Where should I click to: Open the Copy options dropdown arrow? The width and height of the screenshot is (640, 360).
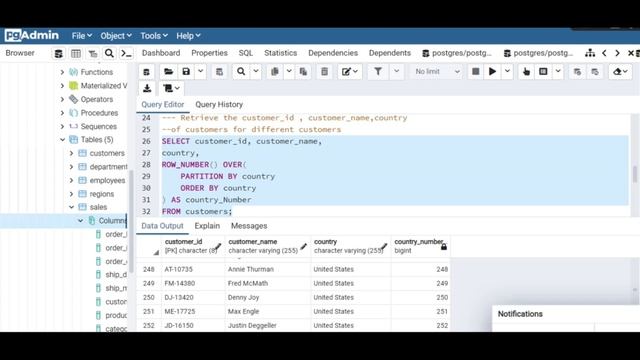289,72
